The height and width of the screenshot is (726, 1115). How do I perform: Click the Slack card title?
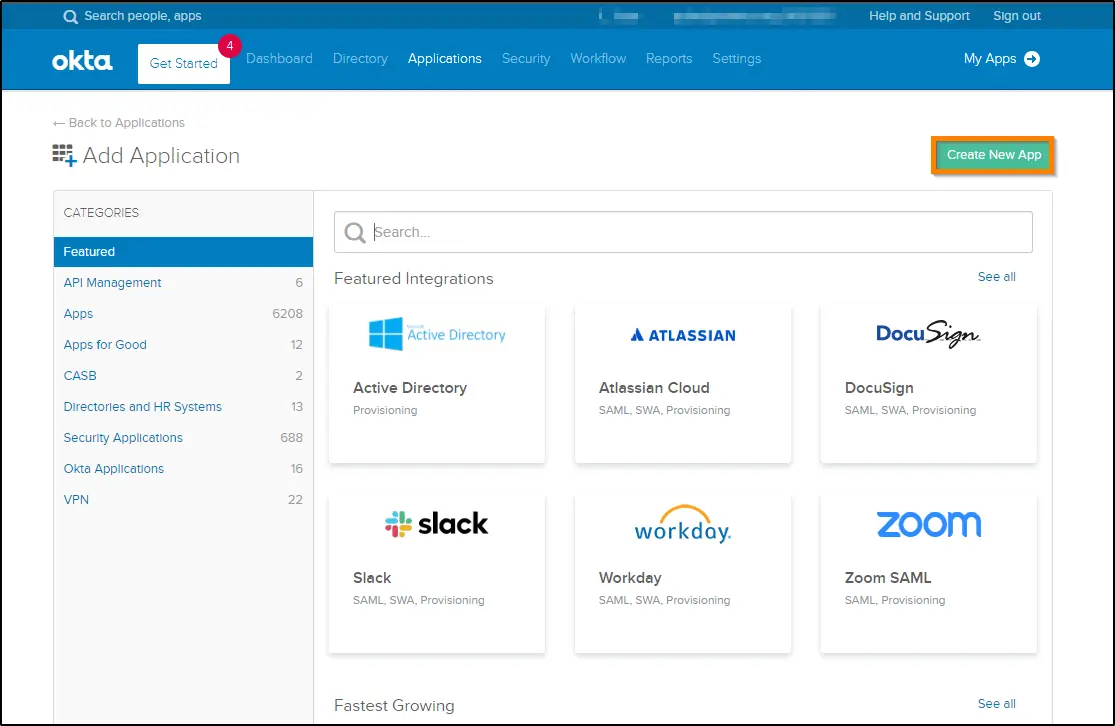[x=372, y=577]
